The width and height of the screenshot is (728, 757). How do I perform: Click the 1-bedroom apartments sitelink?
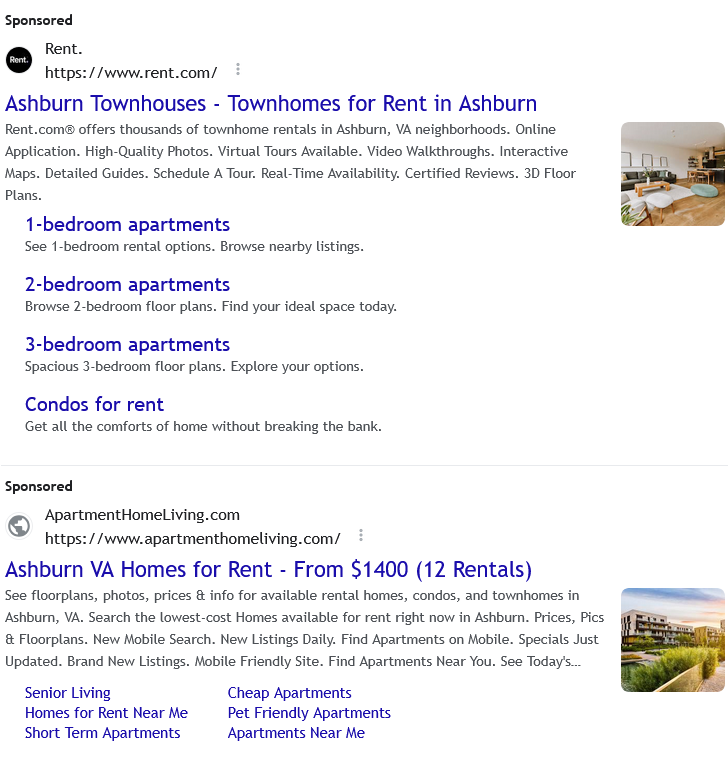[127, 224]
